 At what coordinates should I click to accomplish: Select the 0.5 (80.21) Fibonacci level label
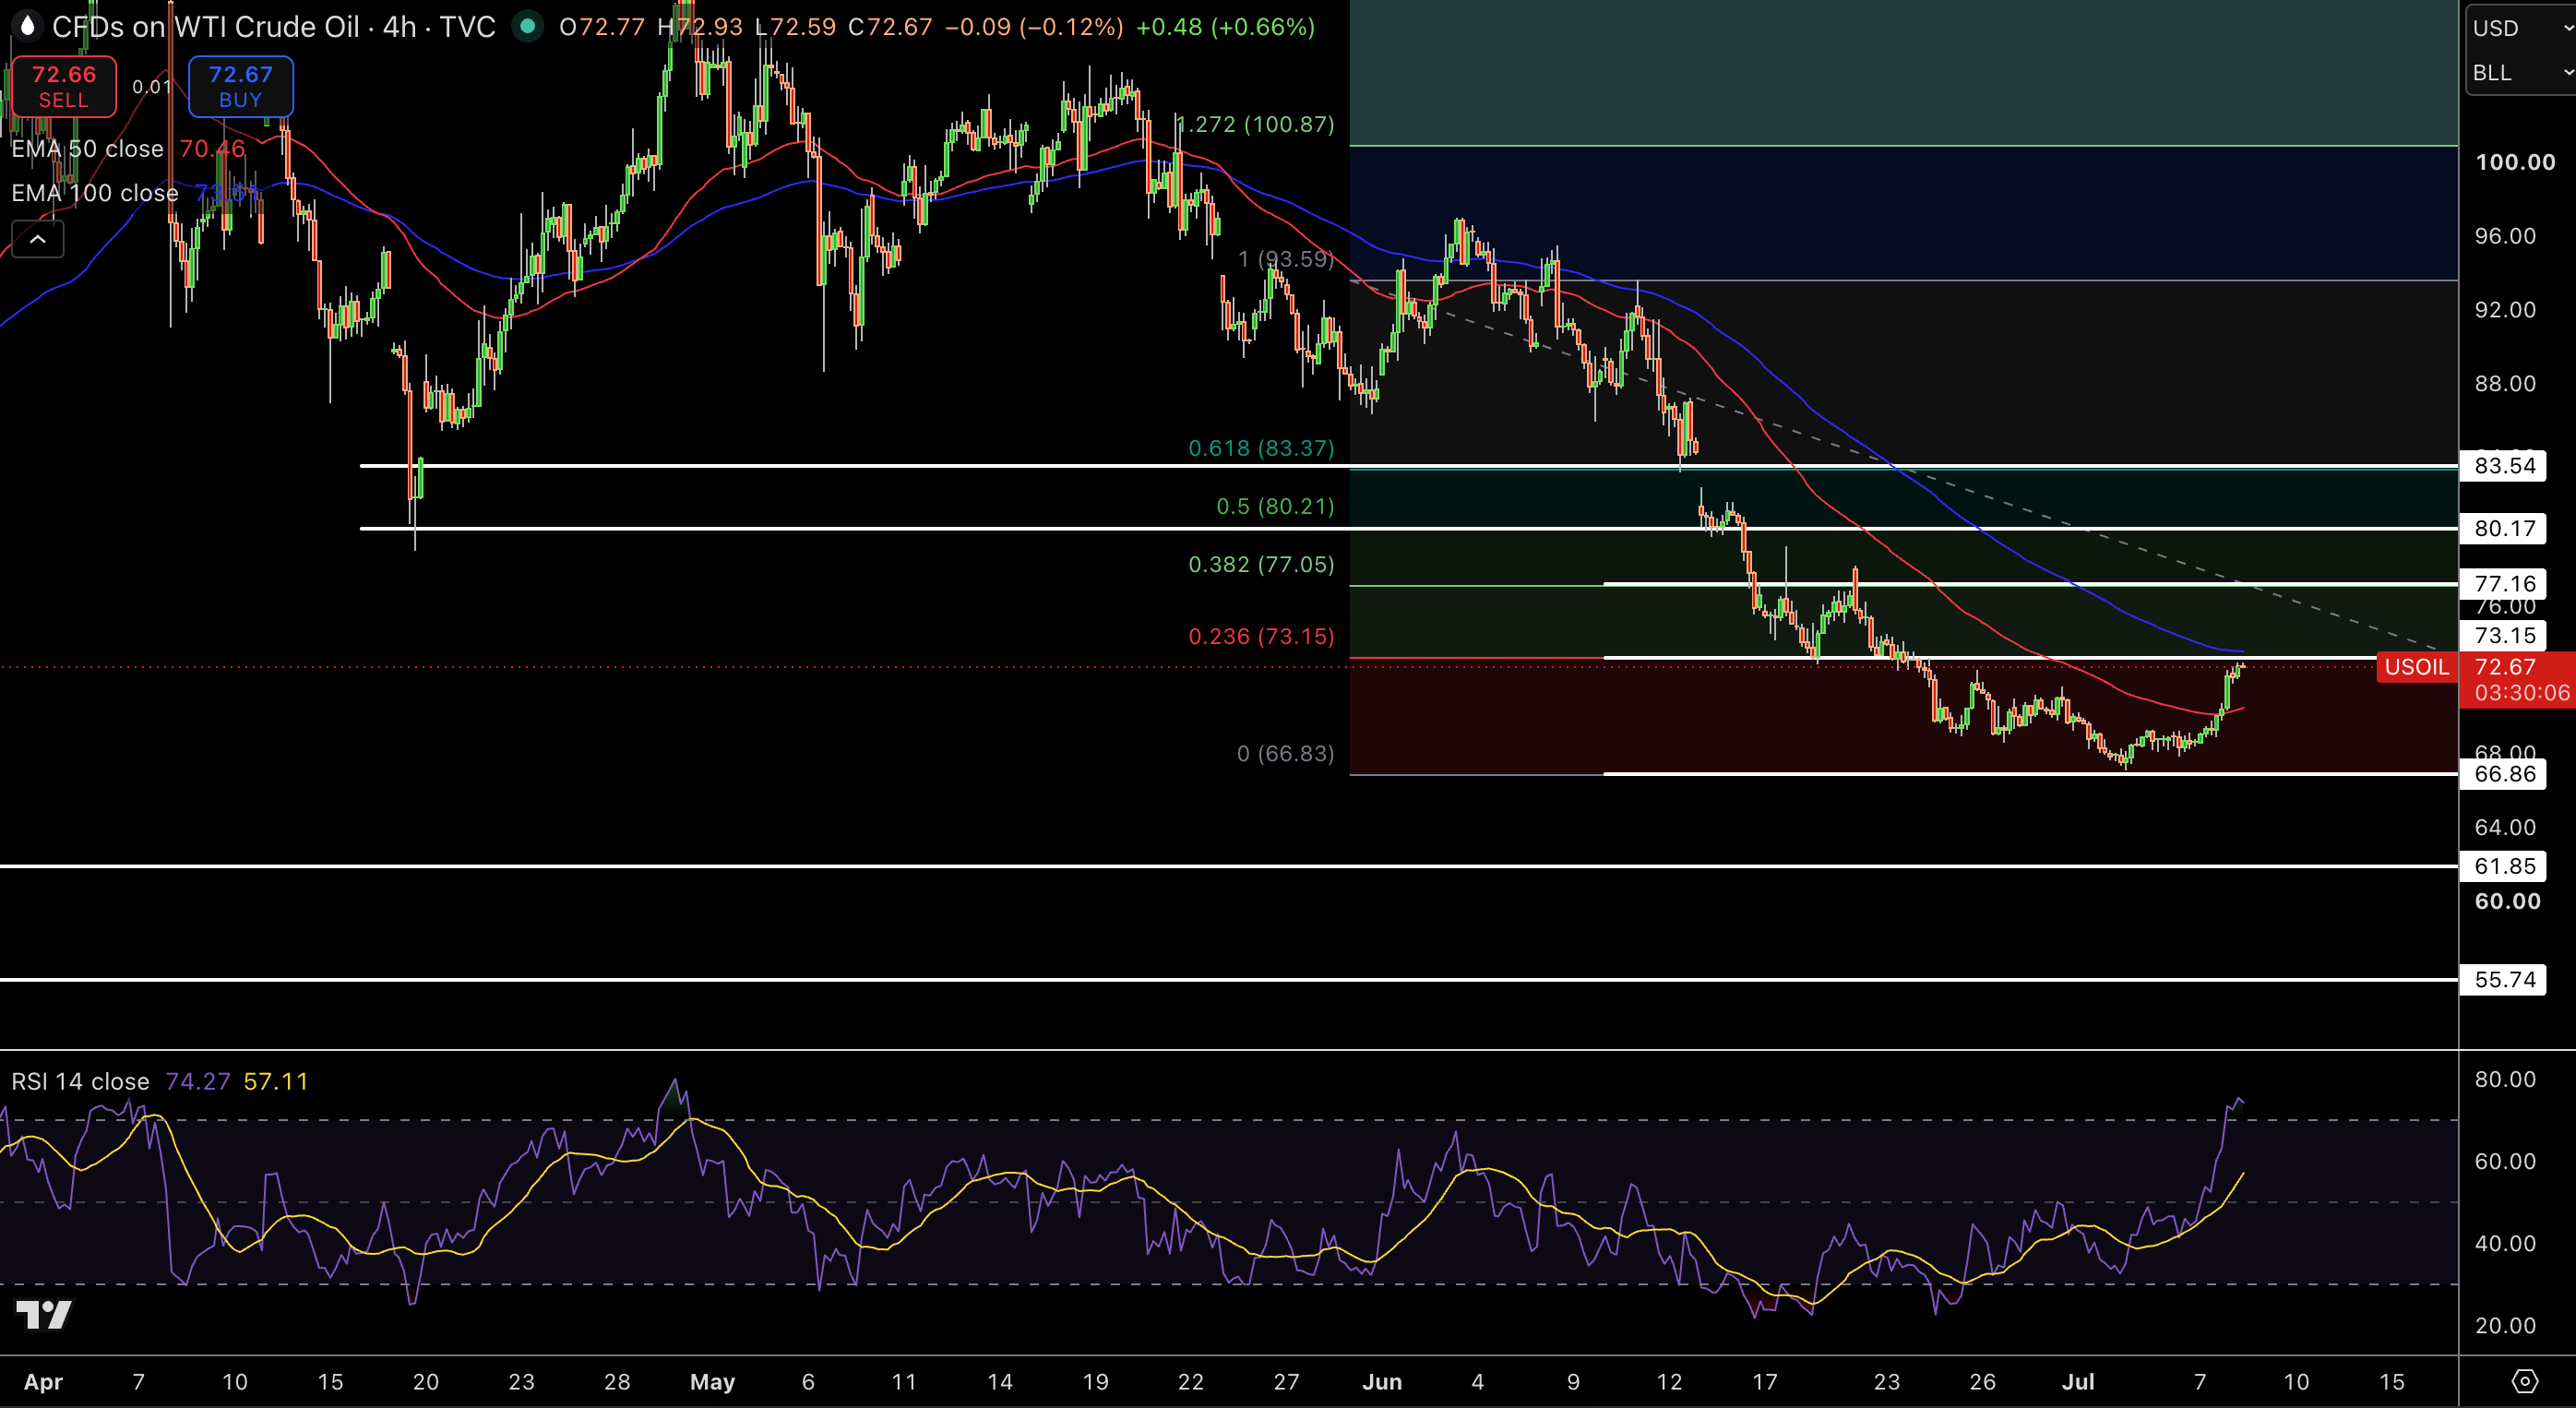(1275, 506)
